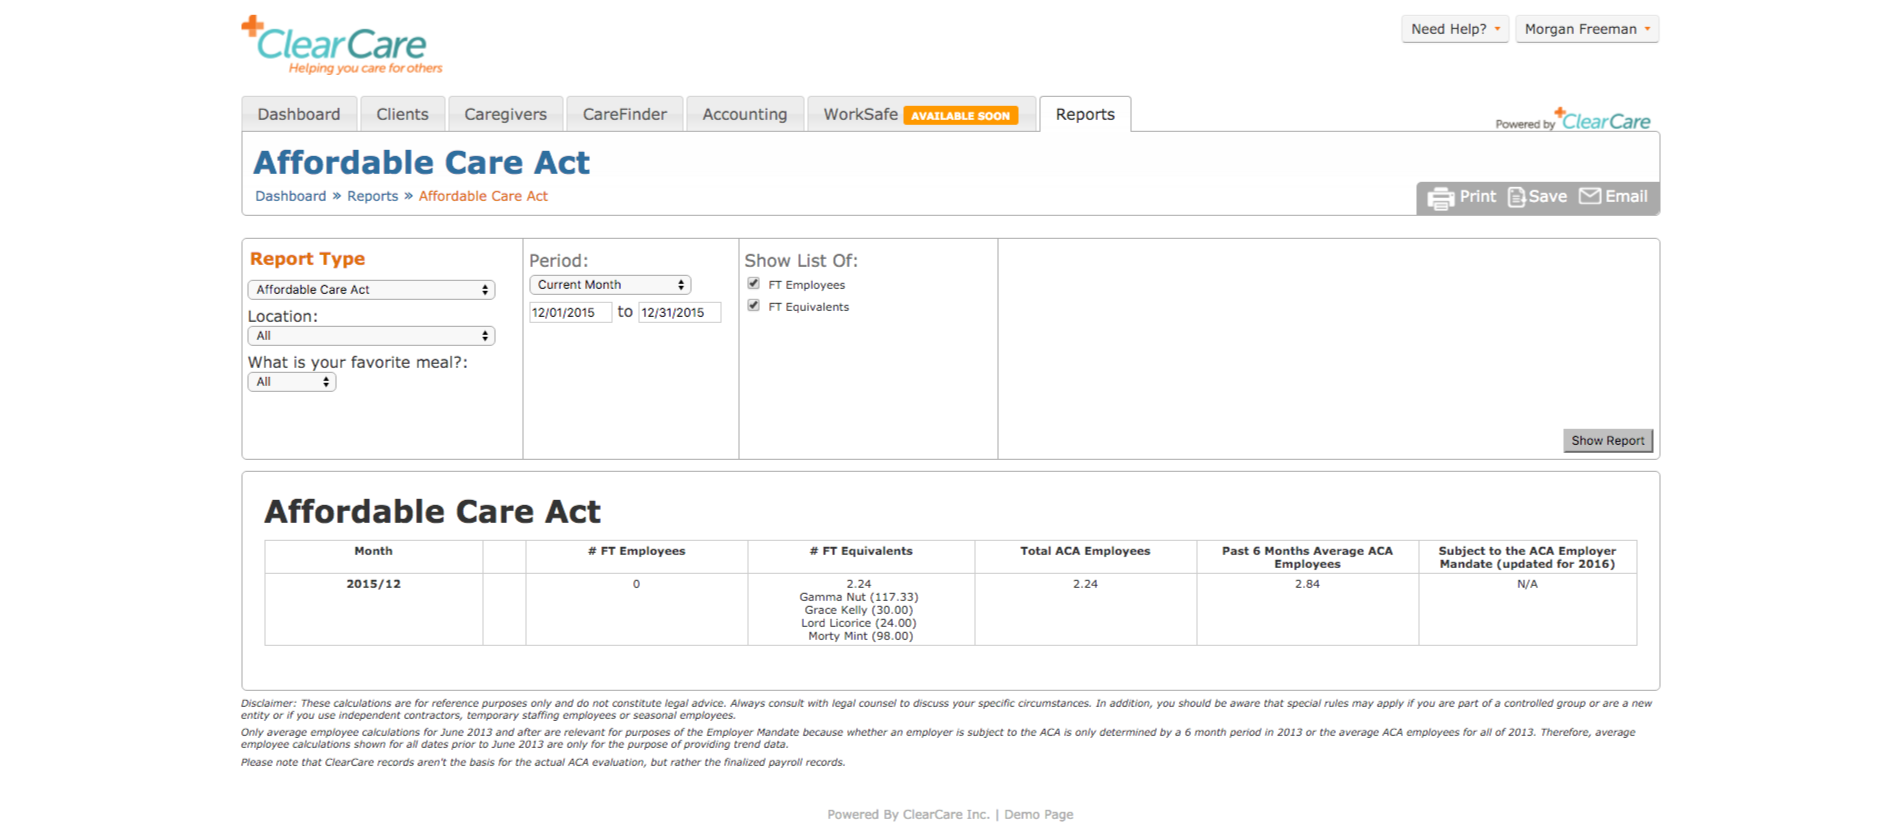Toggle the FT Employees checkbox

coord(754,284)
